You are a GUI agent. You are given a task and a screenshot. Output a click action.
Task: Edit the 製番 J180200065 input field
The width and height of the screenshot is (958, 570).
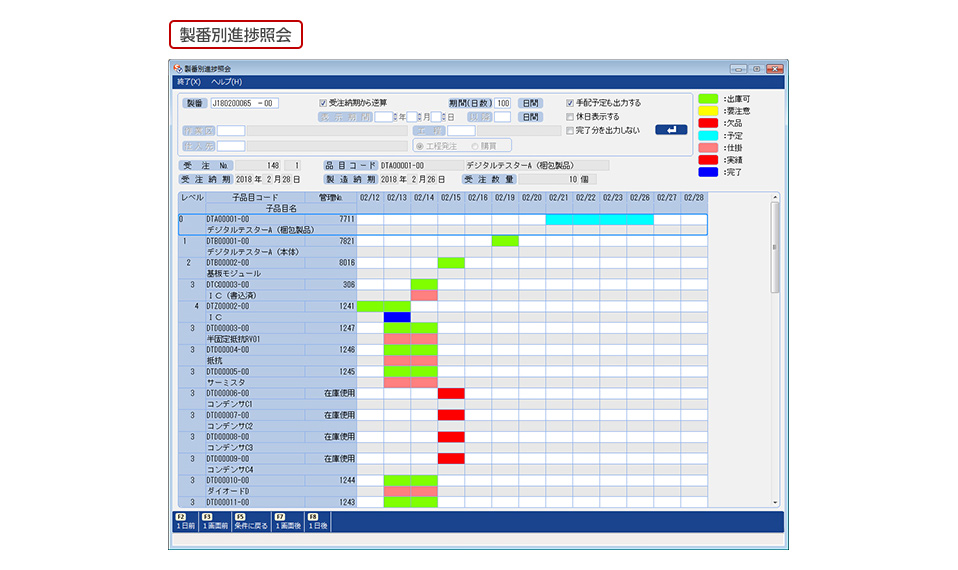(x=244, y=103)
